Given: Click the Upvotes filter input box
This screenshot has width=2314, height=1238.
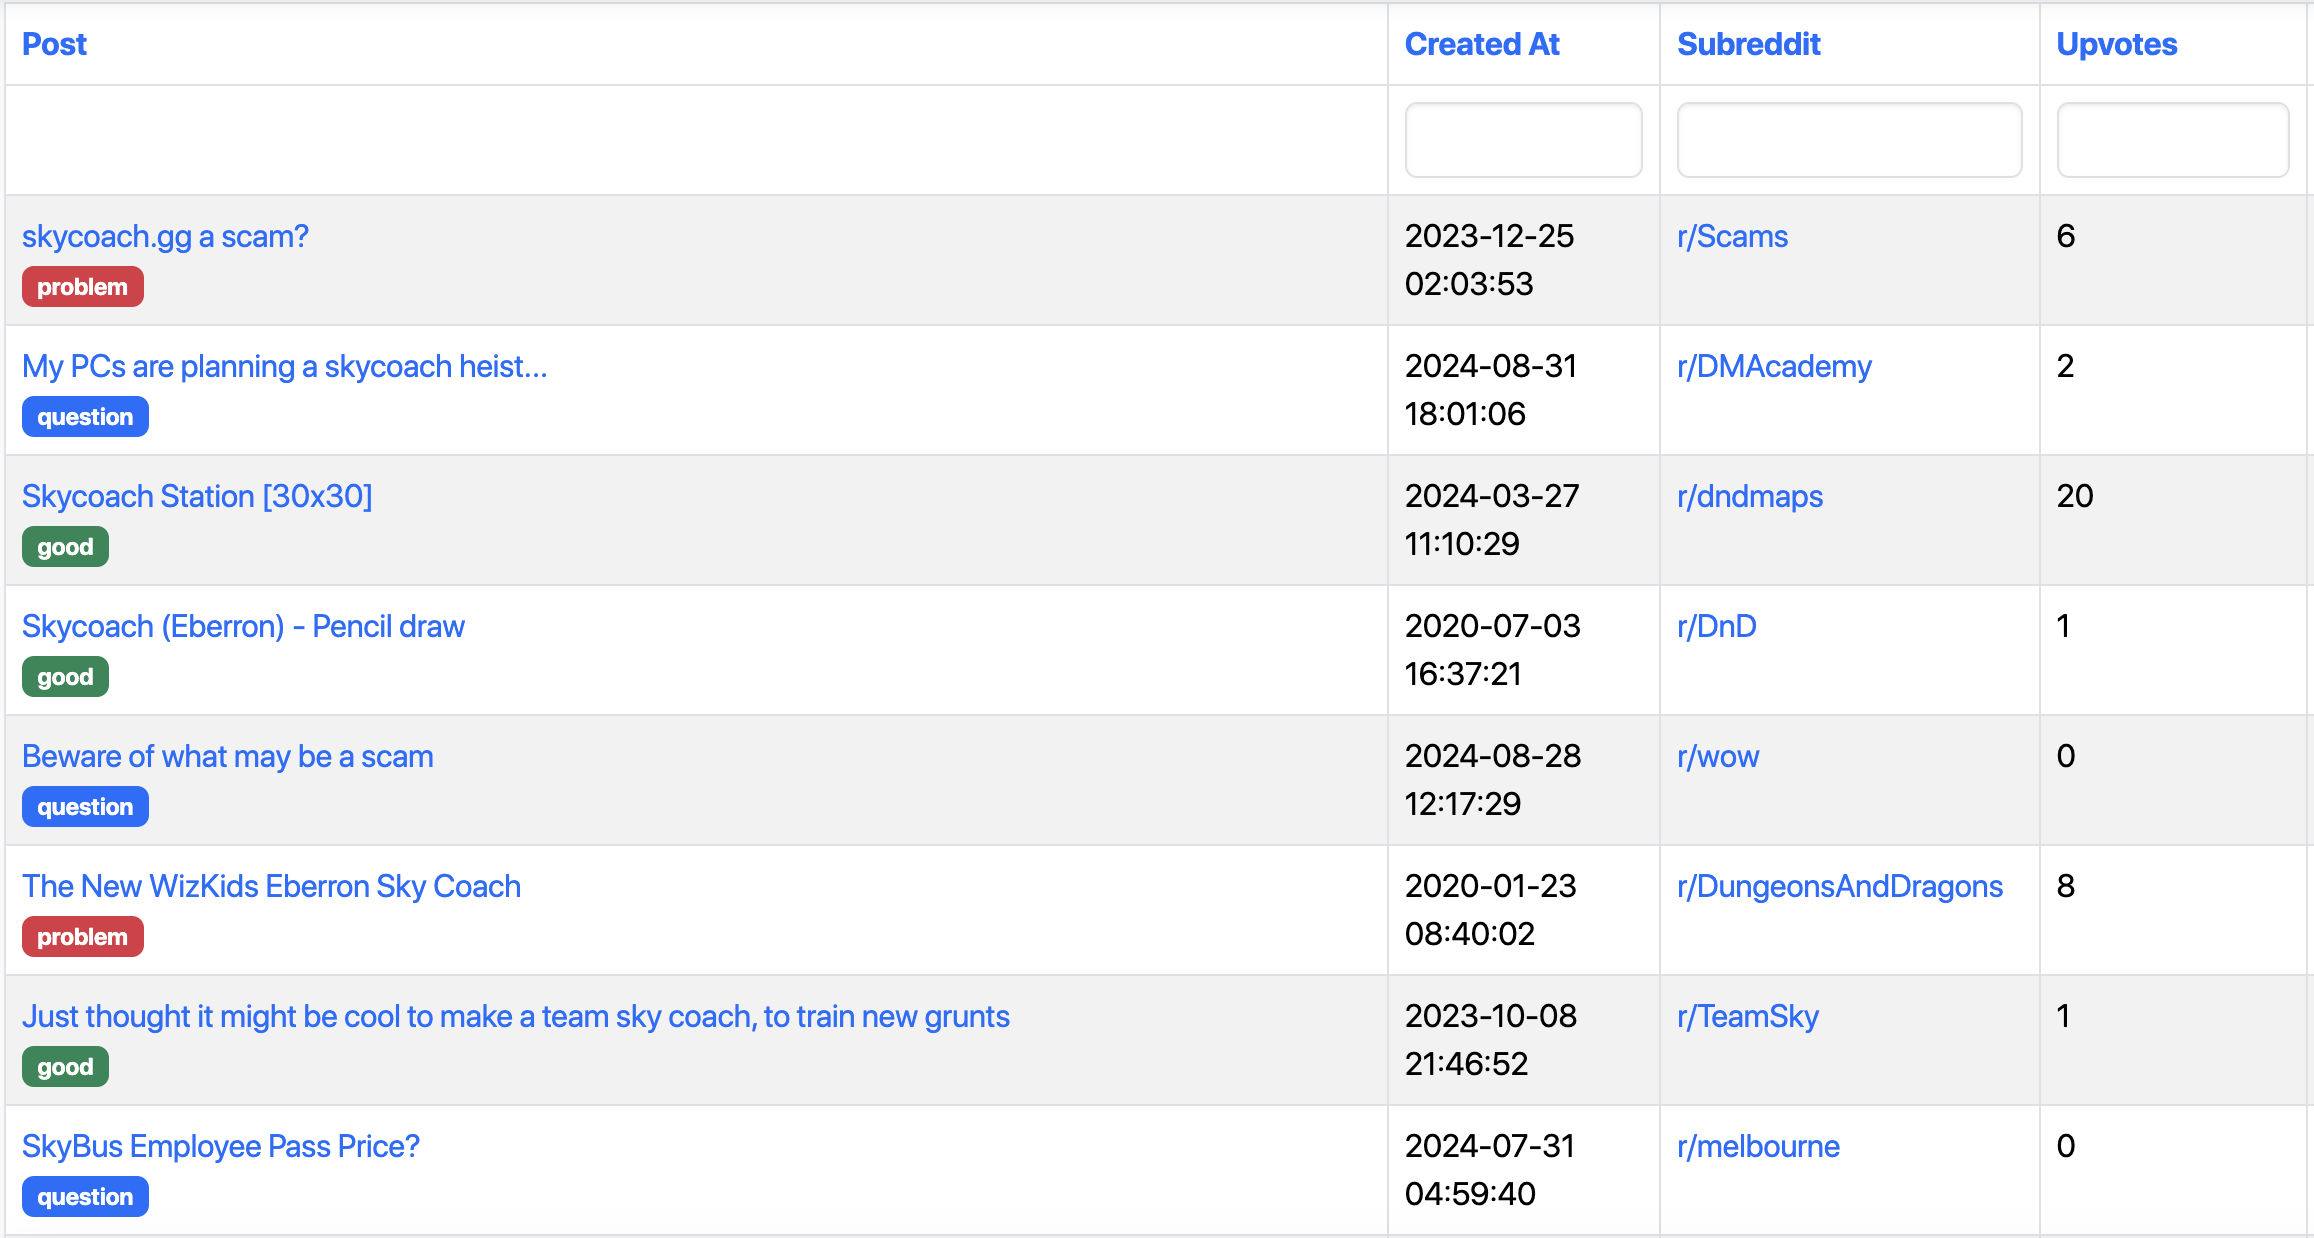Looking at the screenshot, I should 2172,140.
